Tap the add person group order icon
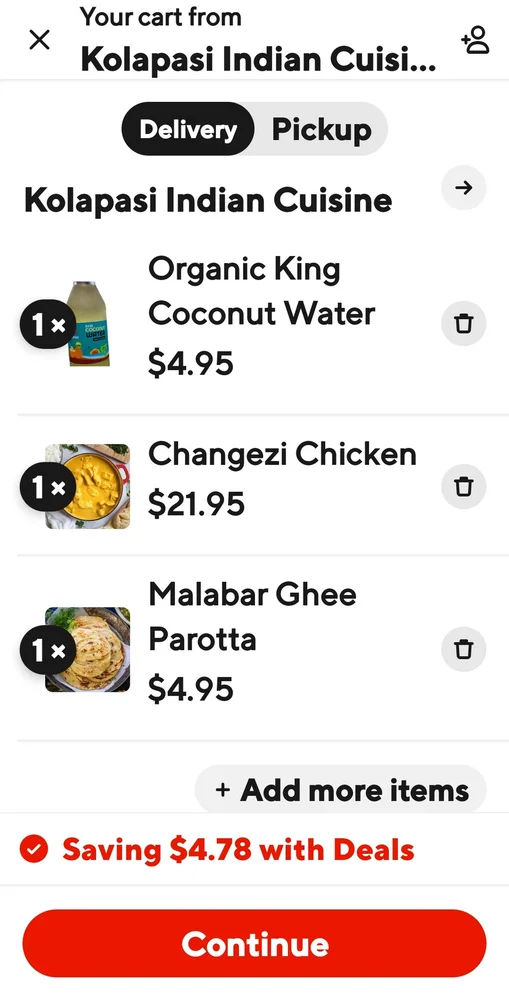Viewport: 509px width, 1000px height. [475, 40]
